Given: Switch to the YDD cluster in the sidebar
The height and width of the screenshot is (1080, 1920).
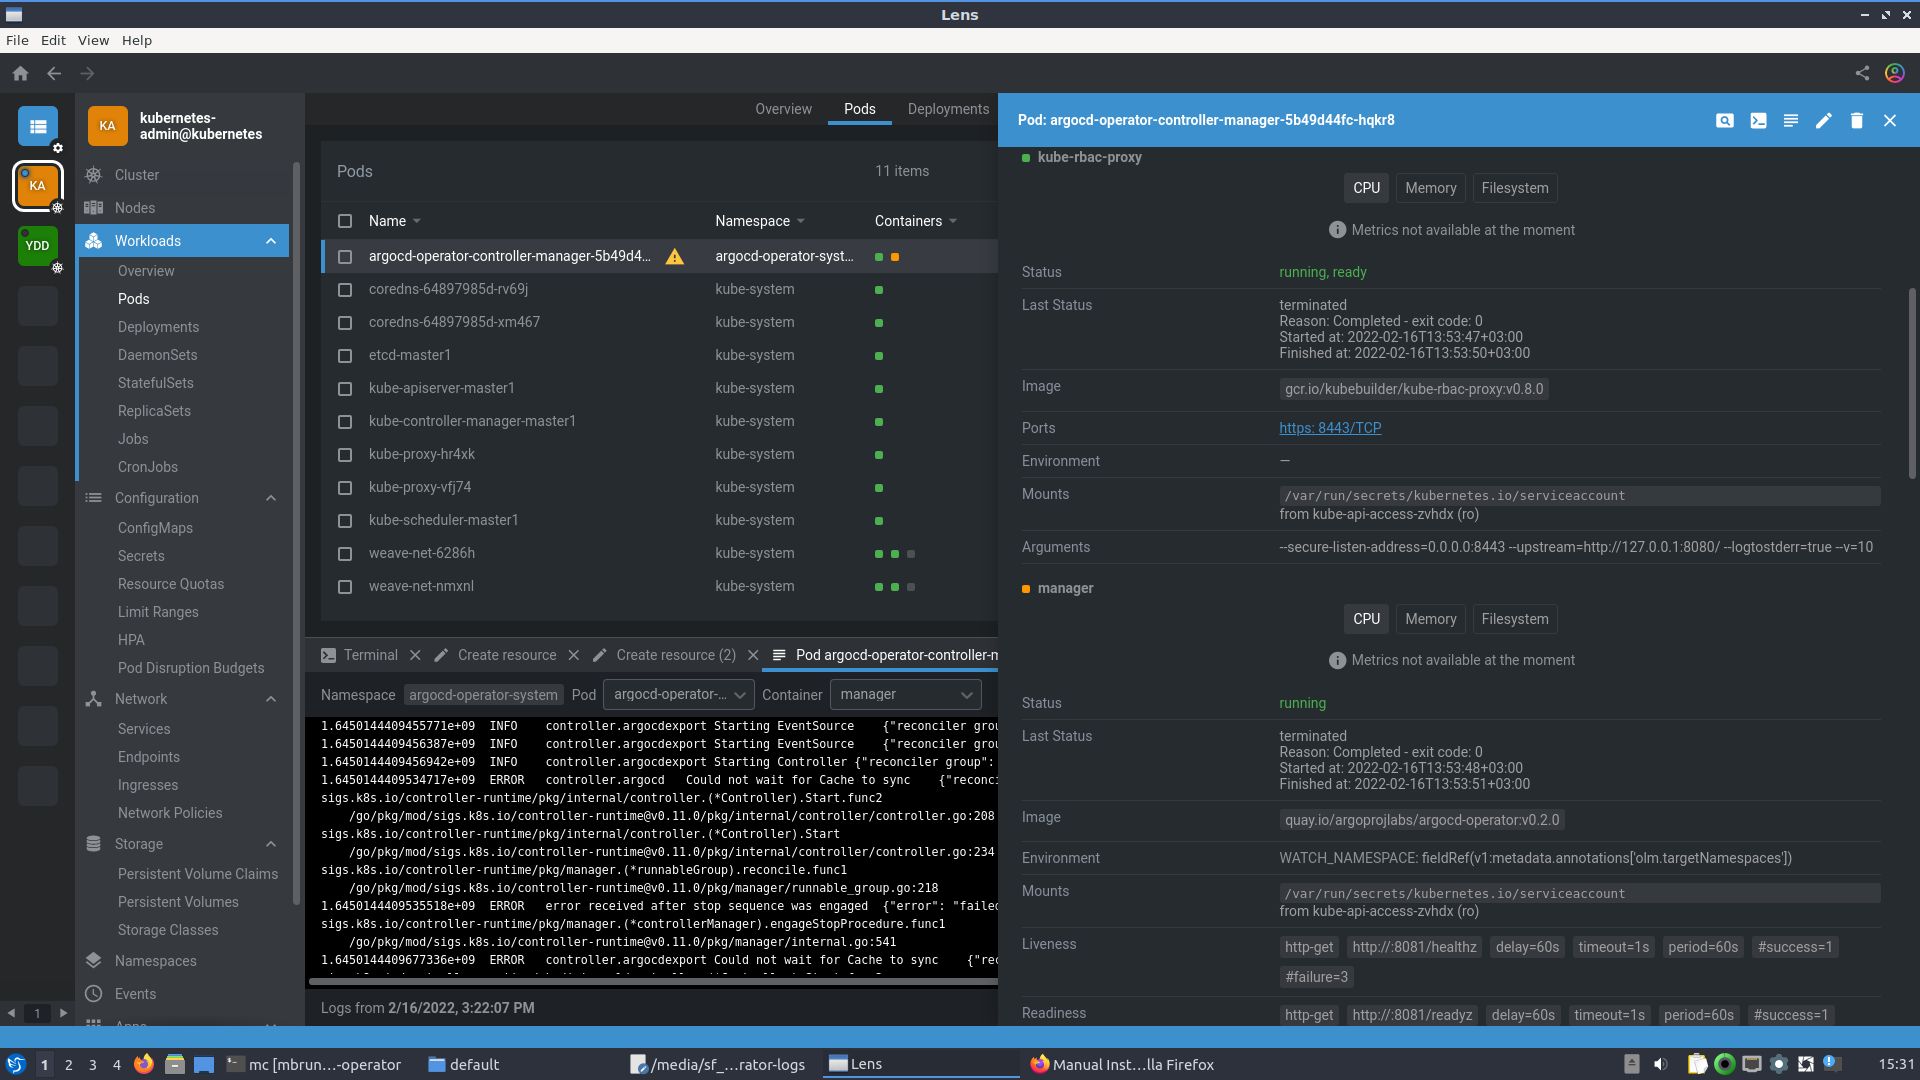Looking at the screenshot, I should (37, 245).
